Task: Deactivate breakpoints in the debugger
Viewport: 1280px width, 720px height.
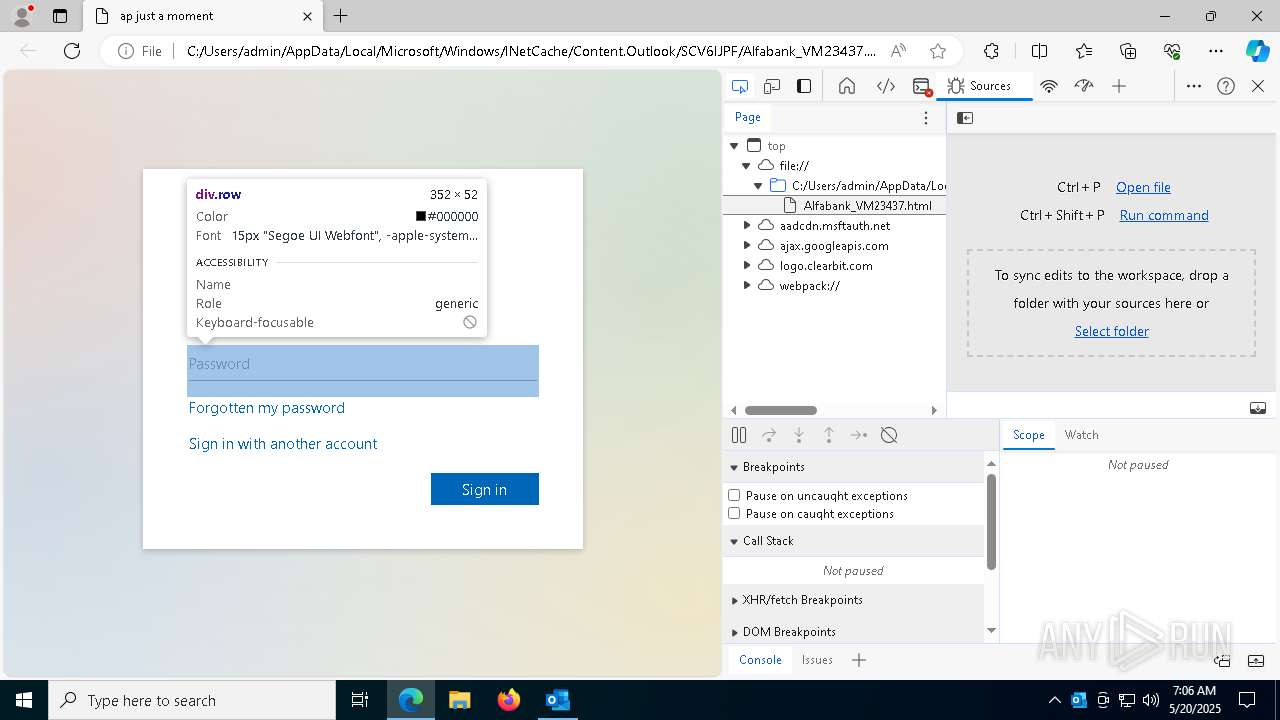Action: (889, 435)
